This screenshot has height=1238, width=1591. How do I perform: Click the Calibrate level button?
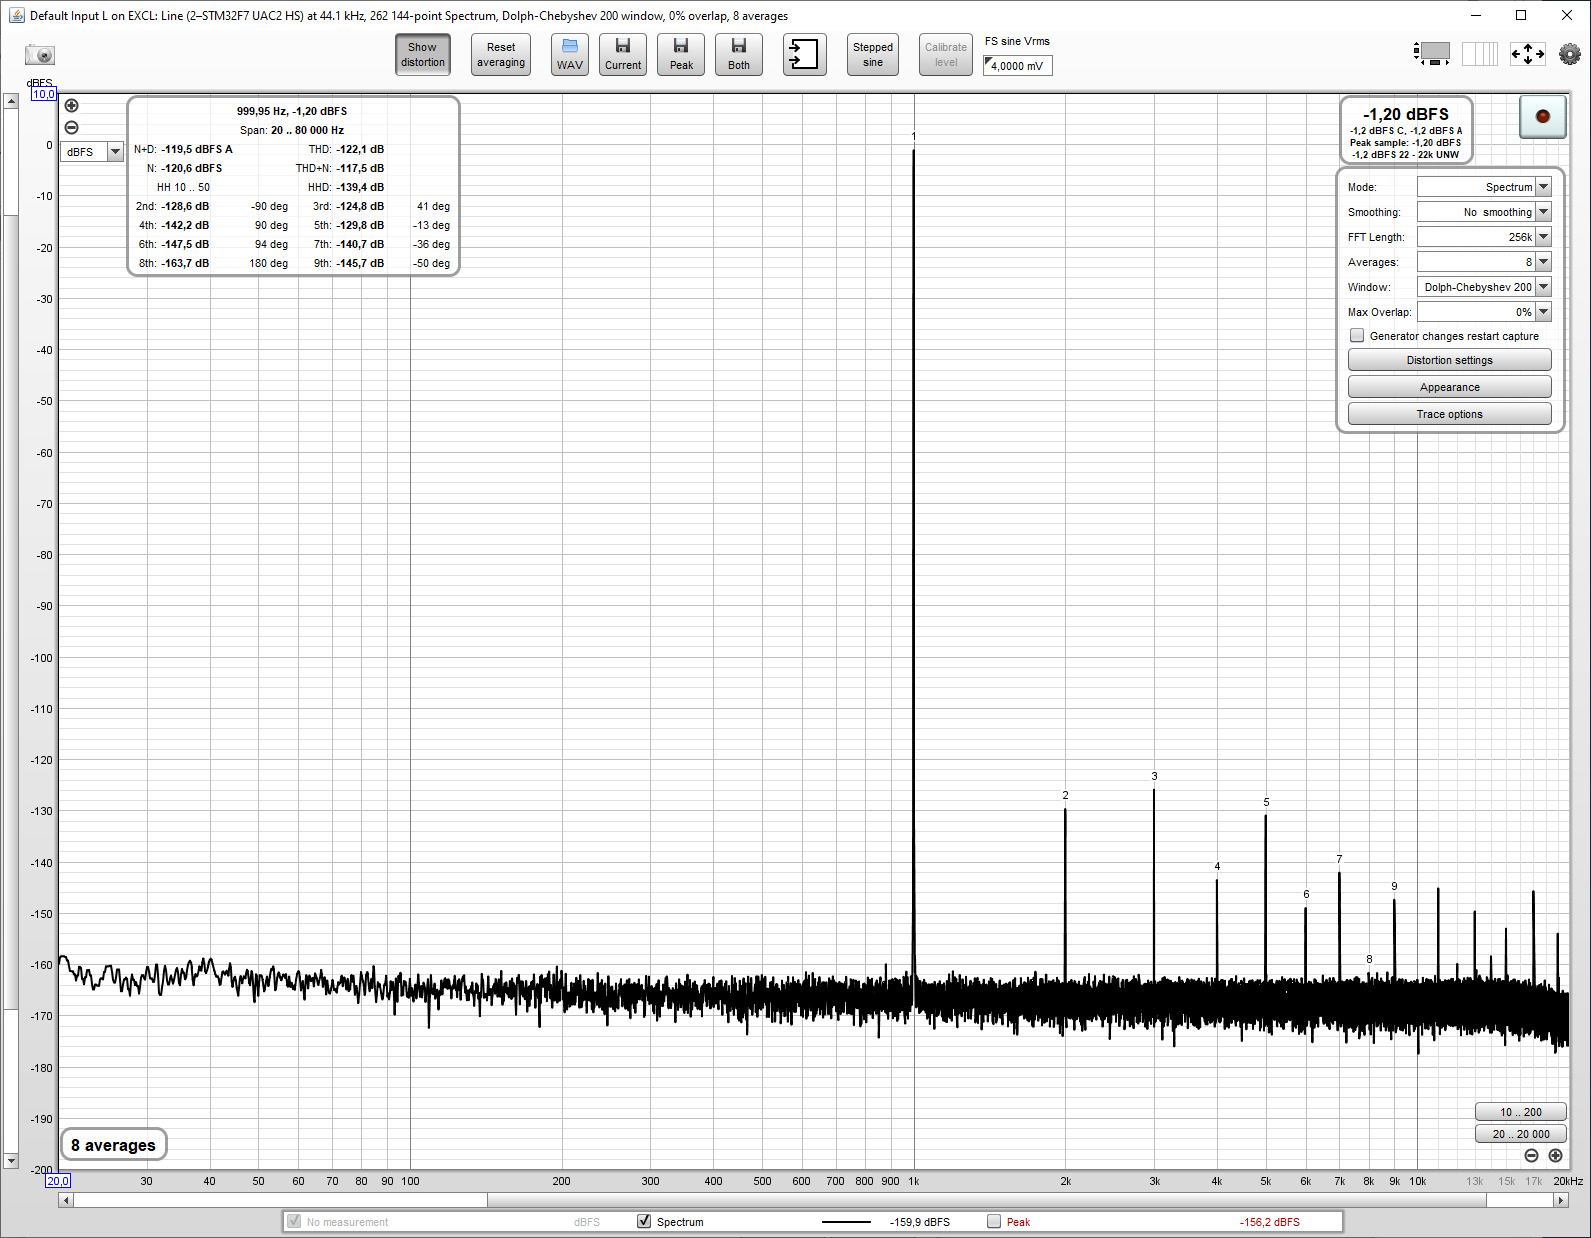tap(946, 55)
